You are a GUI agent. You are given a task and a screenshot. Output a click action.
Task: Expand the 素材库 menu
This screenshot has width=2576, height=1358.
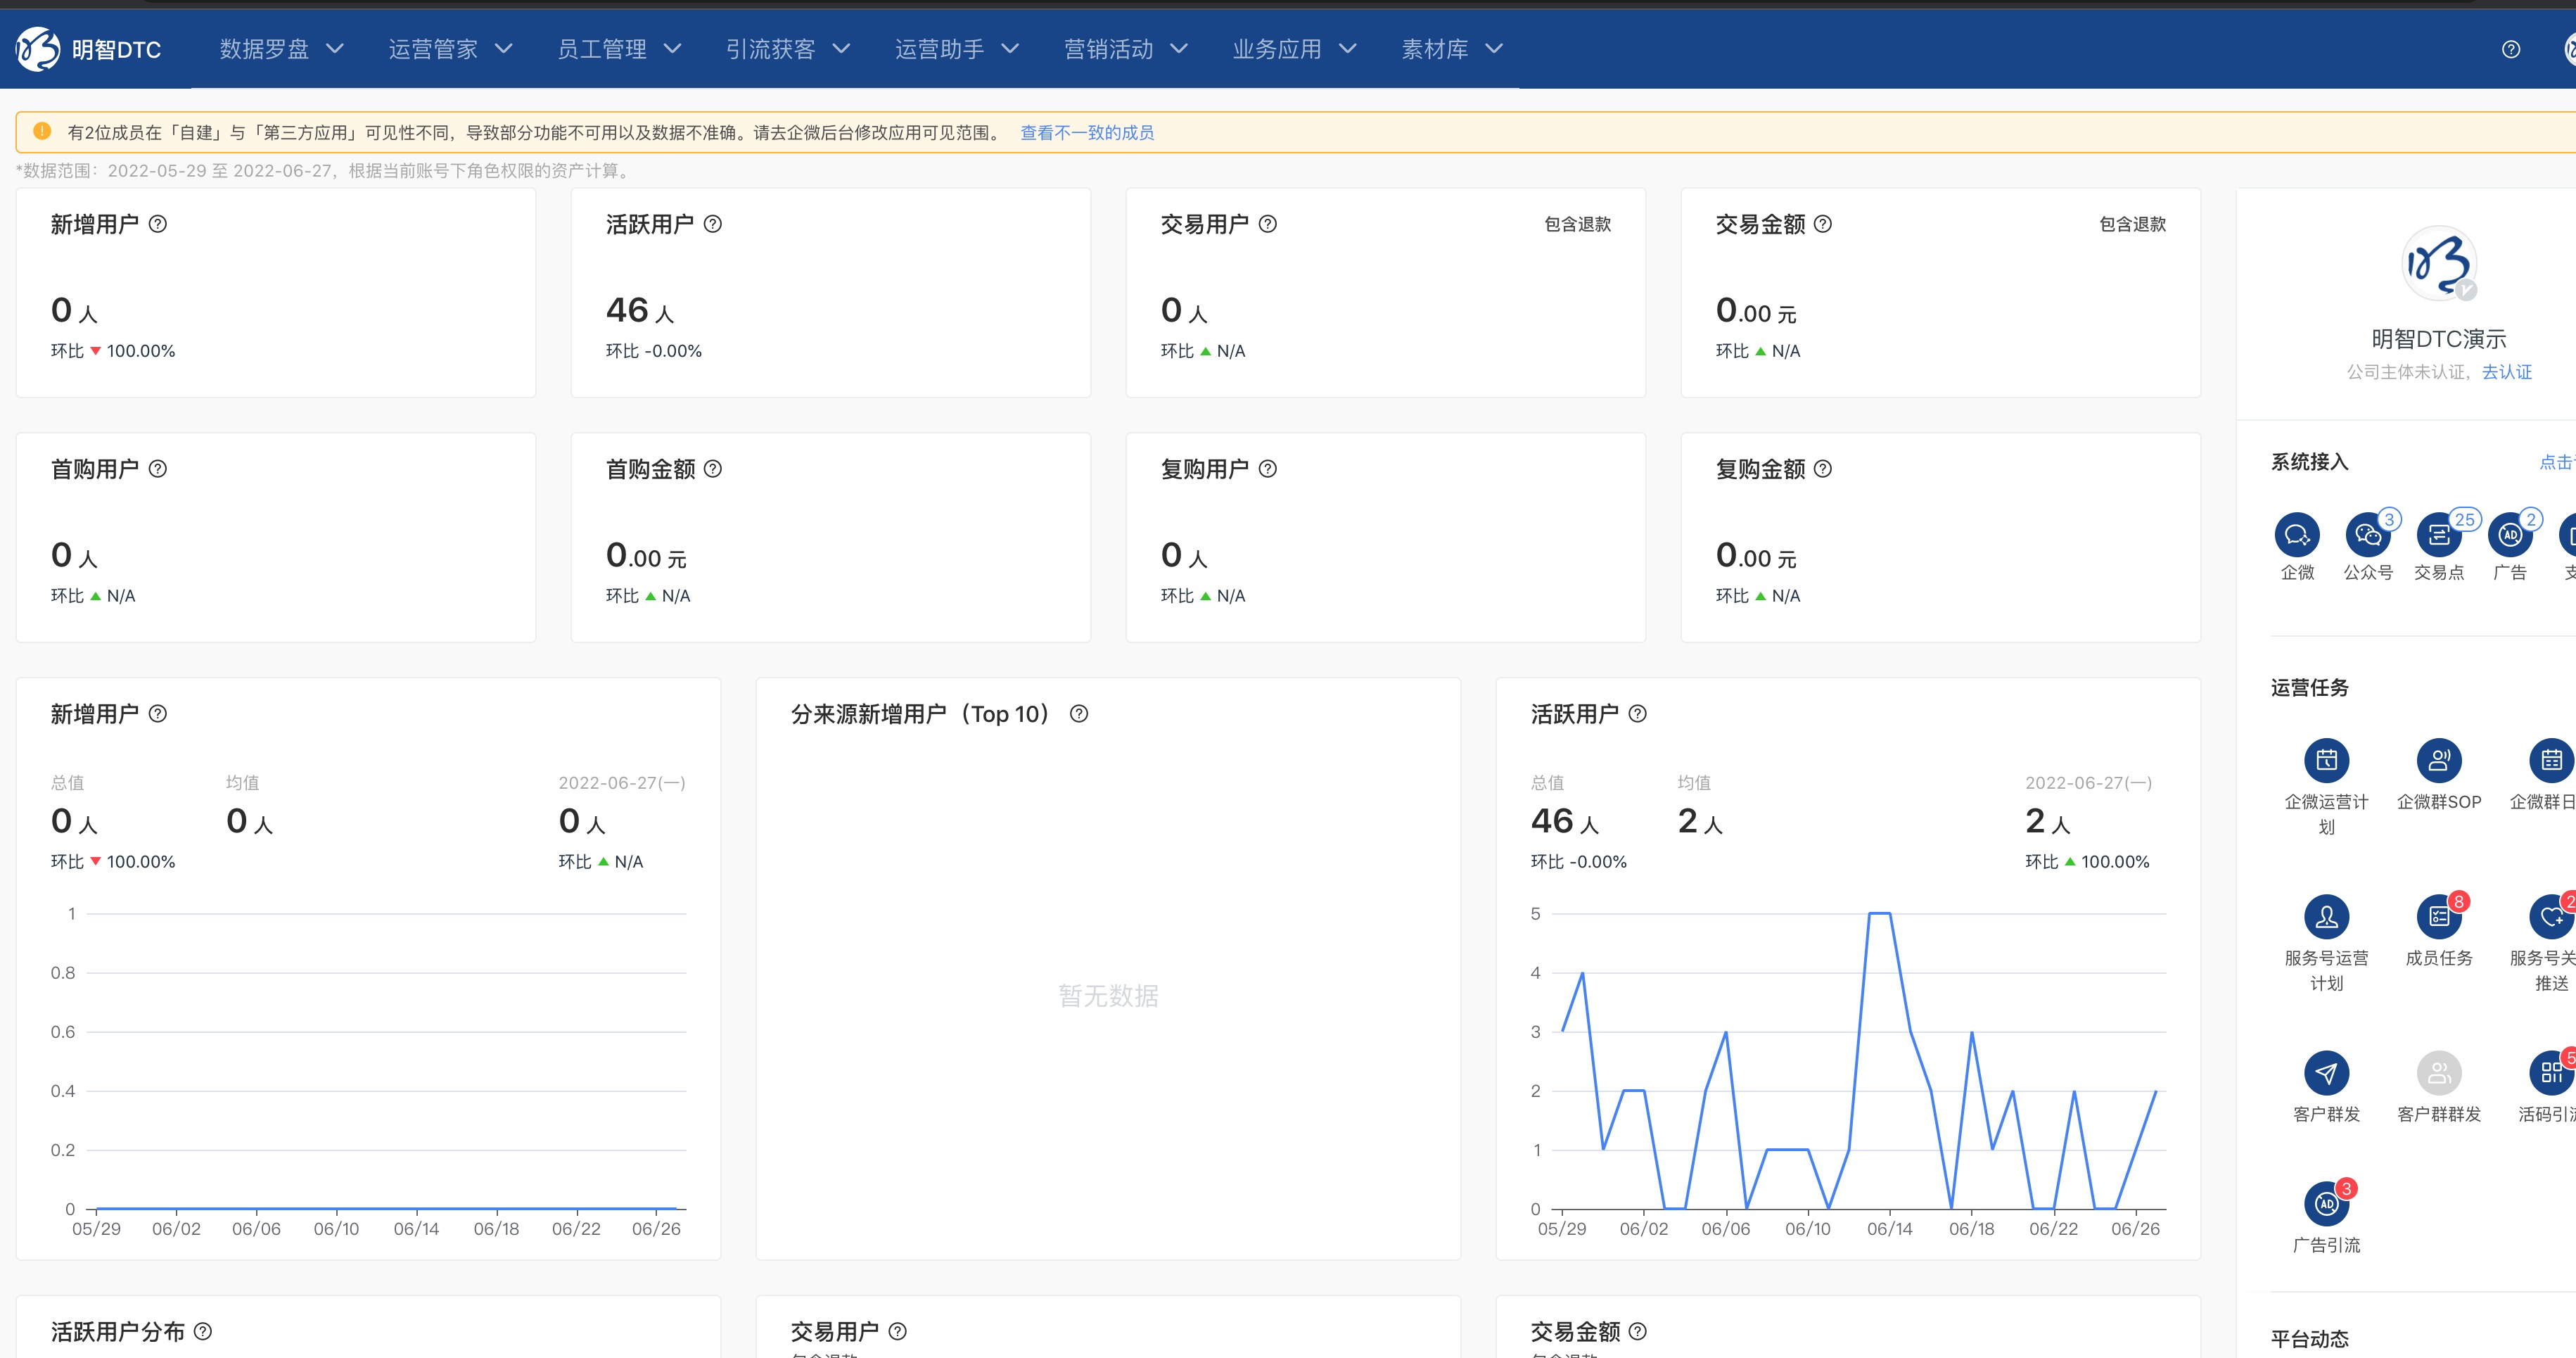(x=1453, y=49)
